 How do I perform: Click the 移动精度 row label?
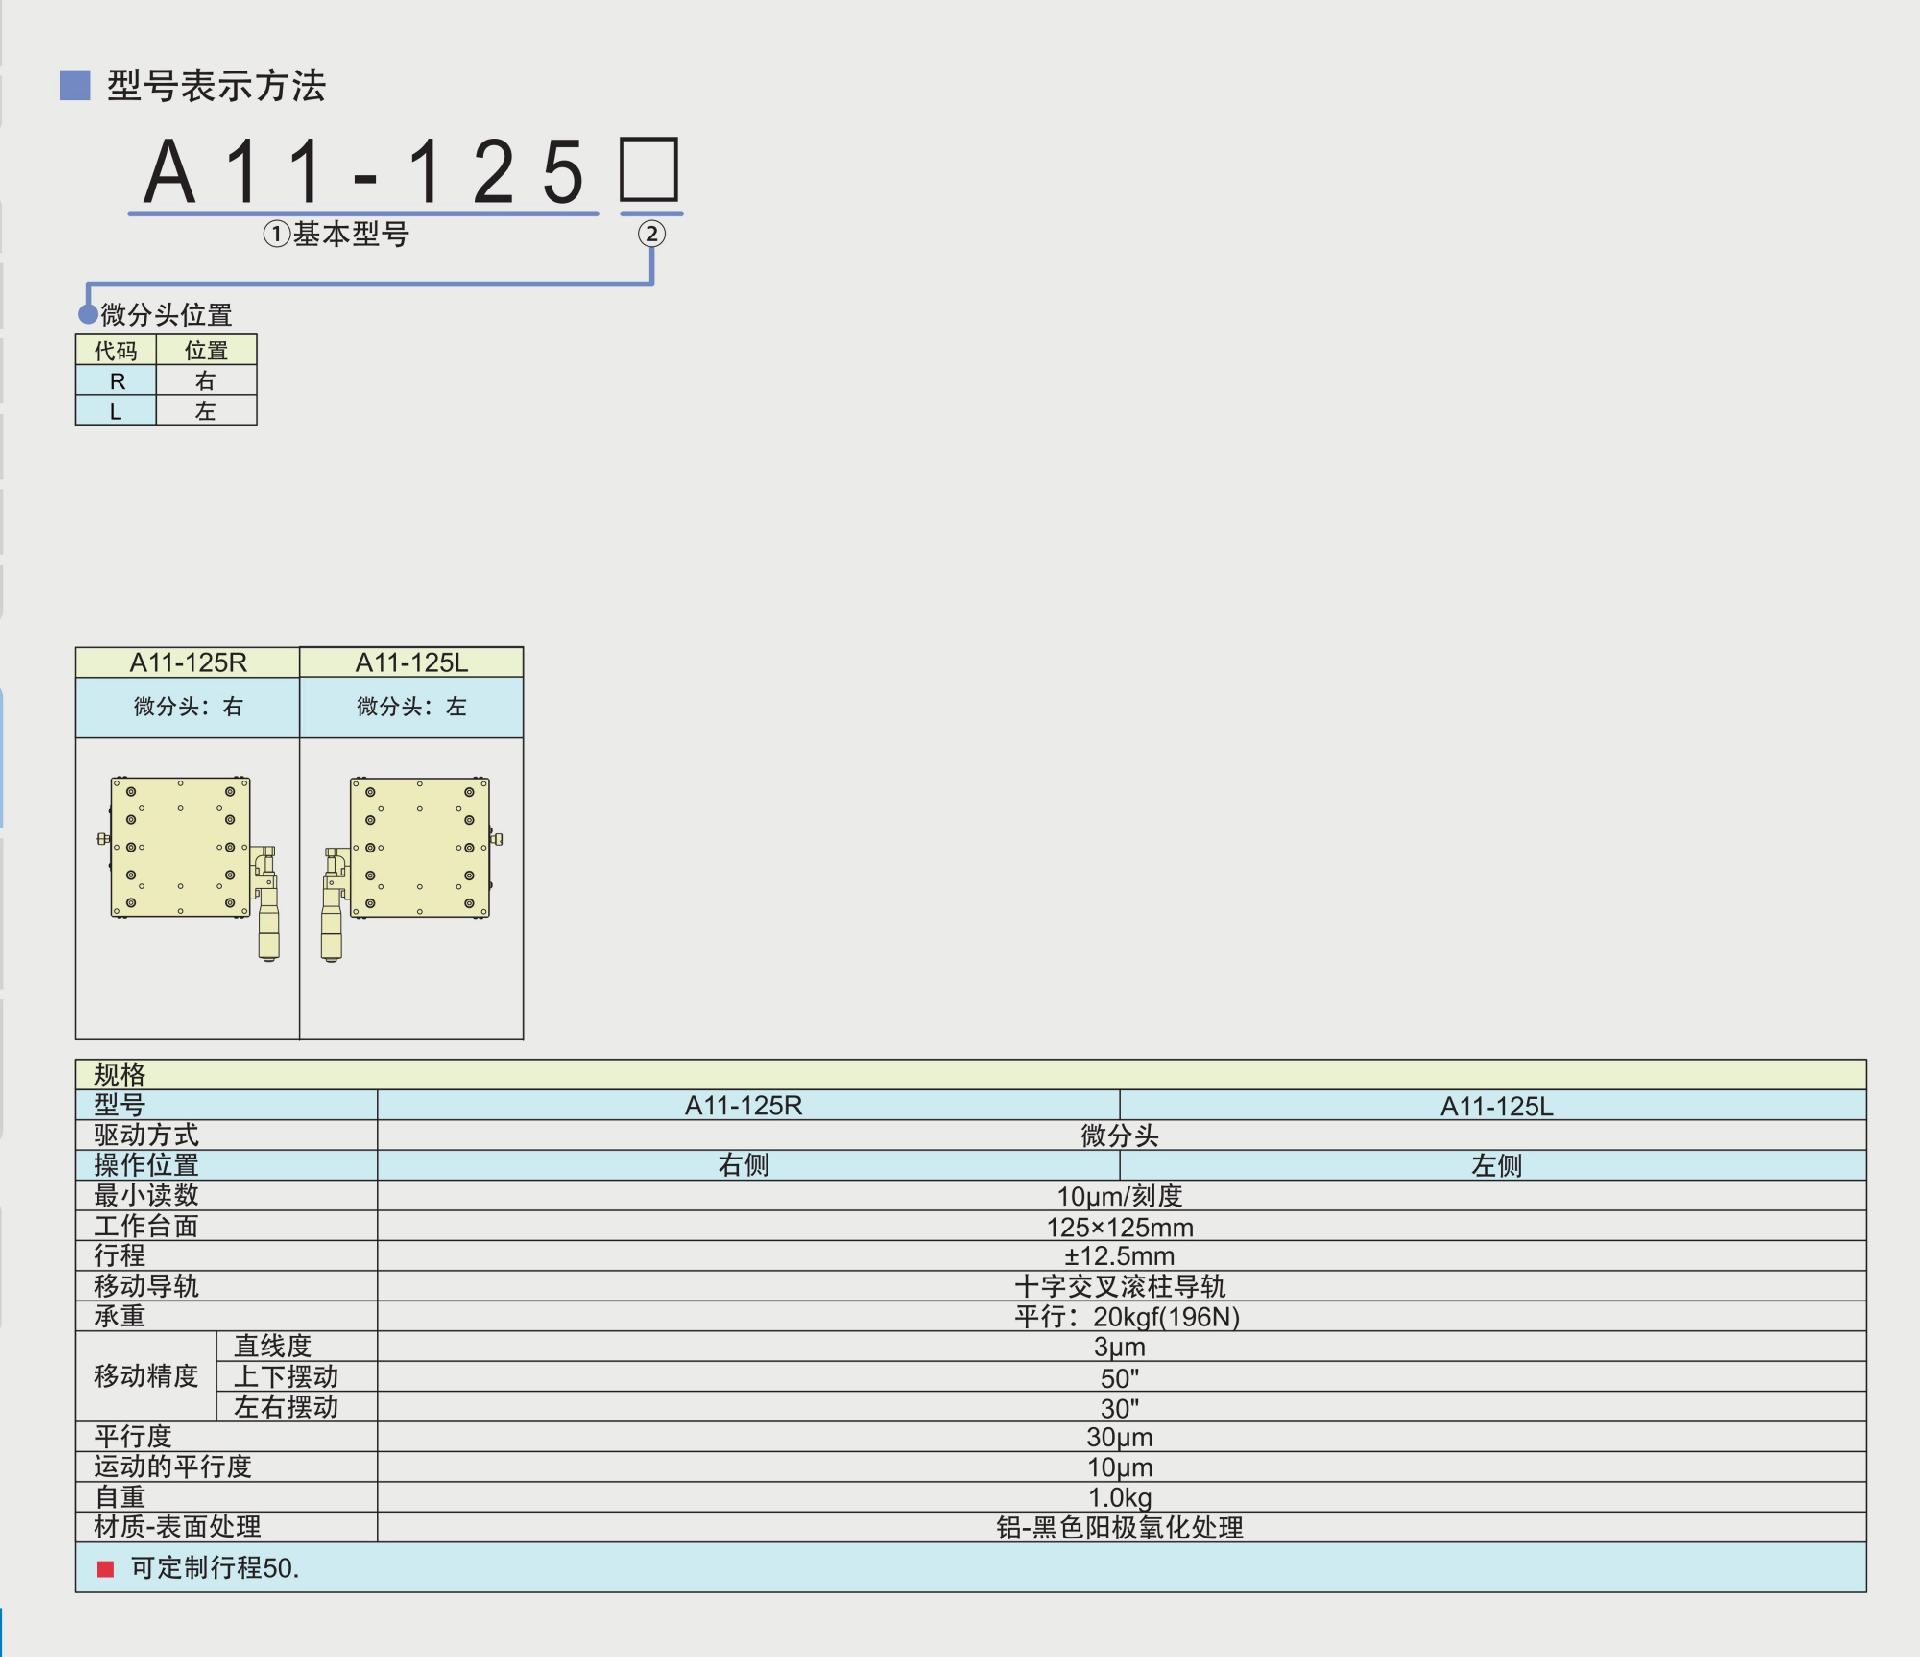(146, 1376)
